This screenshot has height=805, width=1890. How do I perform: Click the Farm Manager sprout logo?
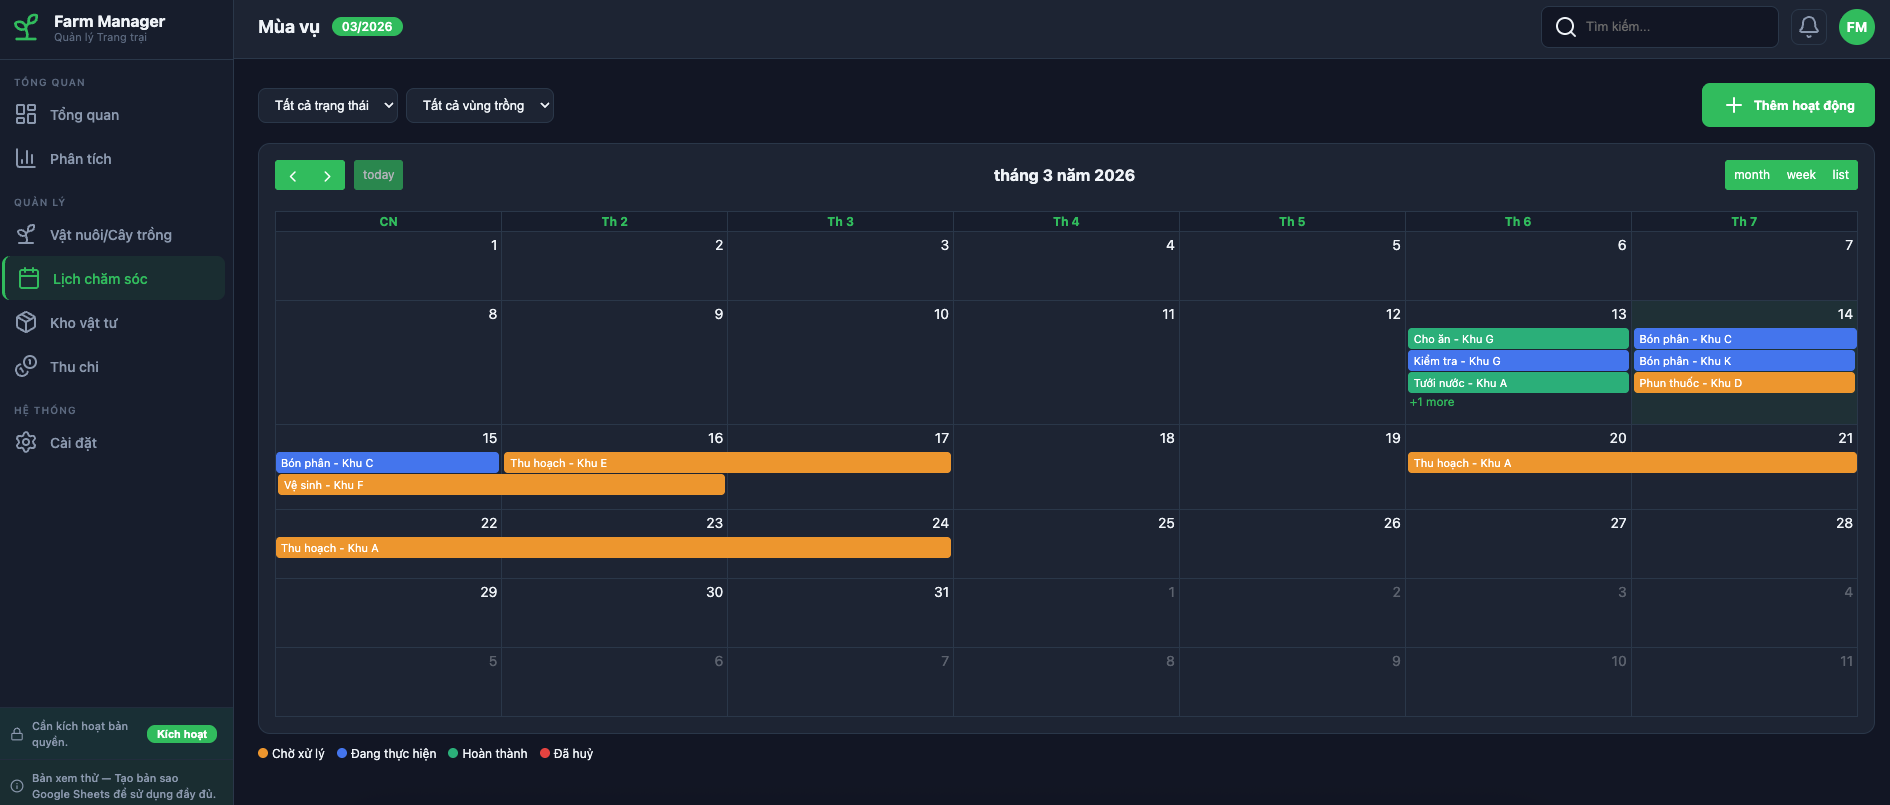point(27,27)
